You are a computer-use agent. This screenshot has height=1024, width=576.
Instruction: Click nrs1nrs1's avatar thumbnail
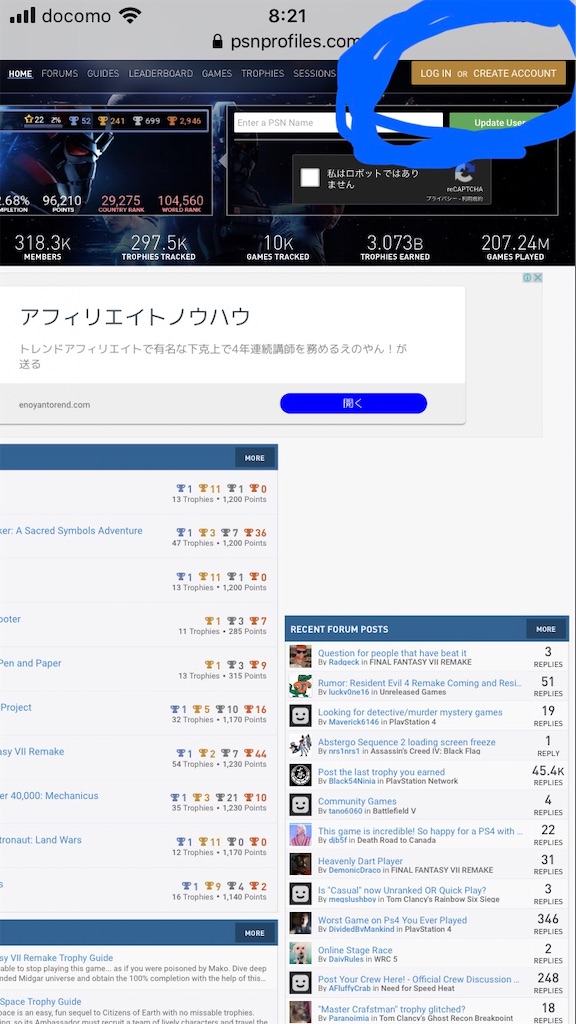300,745
